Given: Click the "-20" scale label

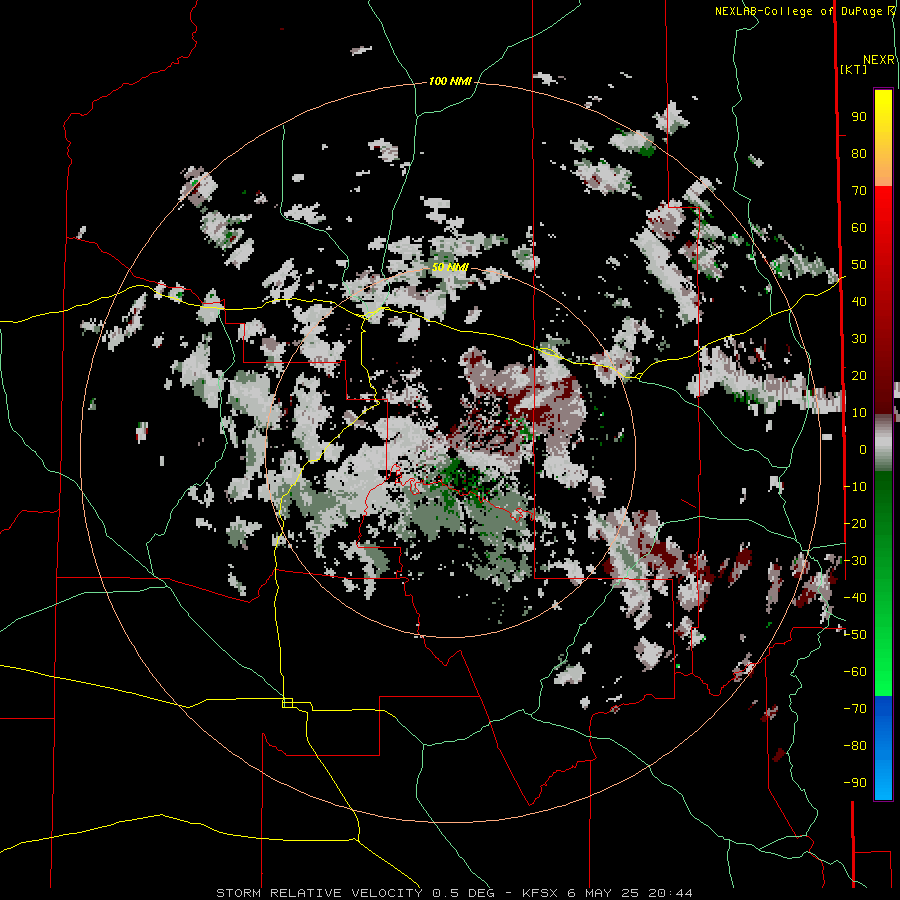Looking at the screenshot, I should 855,524.
